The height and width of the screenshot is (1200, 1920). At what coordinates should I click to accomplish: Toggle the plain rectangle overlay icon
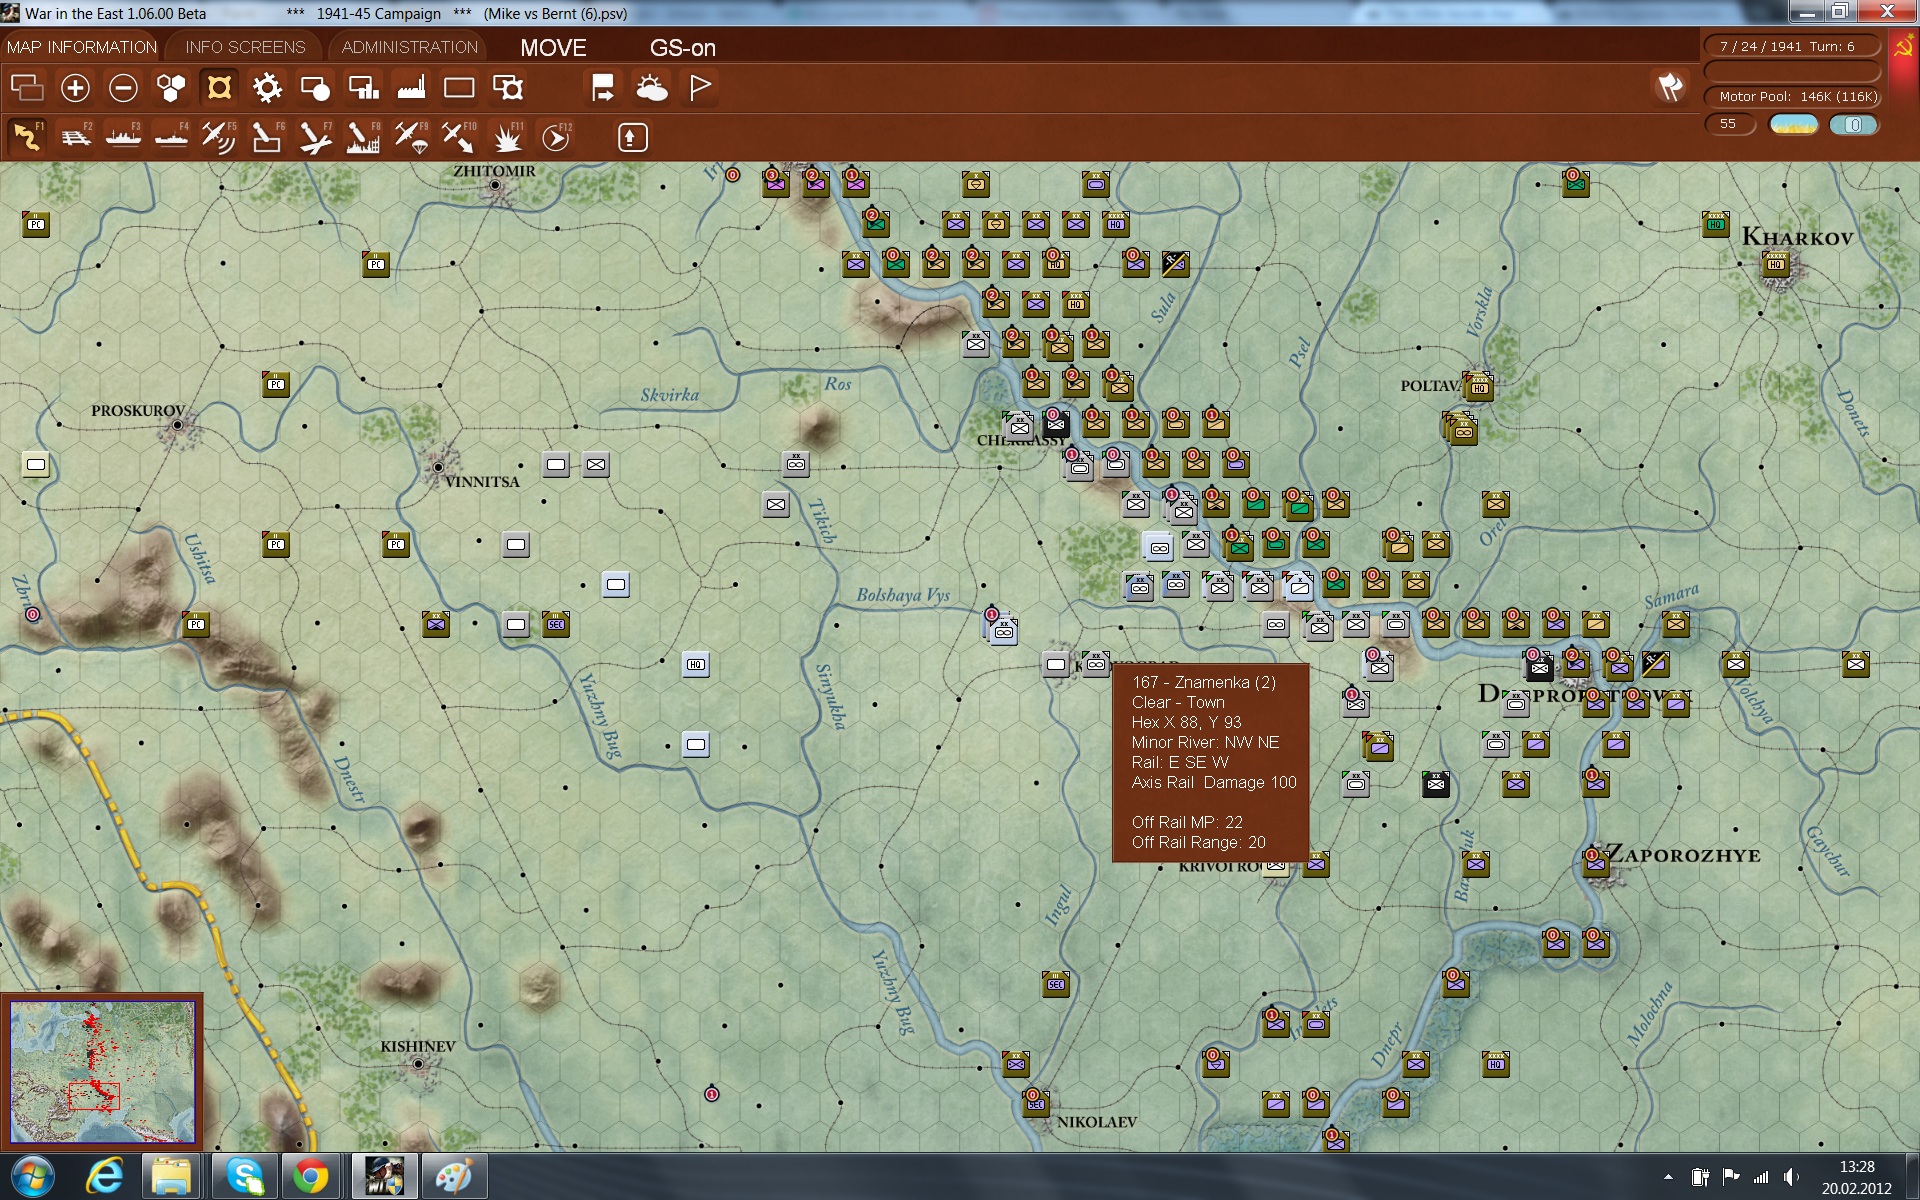pyautogui.click(x=459, y=88)
